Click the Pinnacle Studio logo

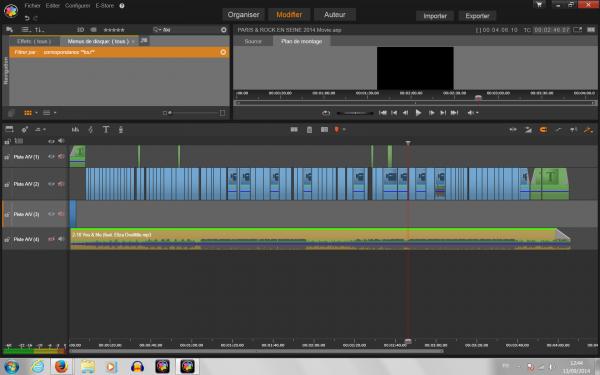tap(11, 11)
